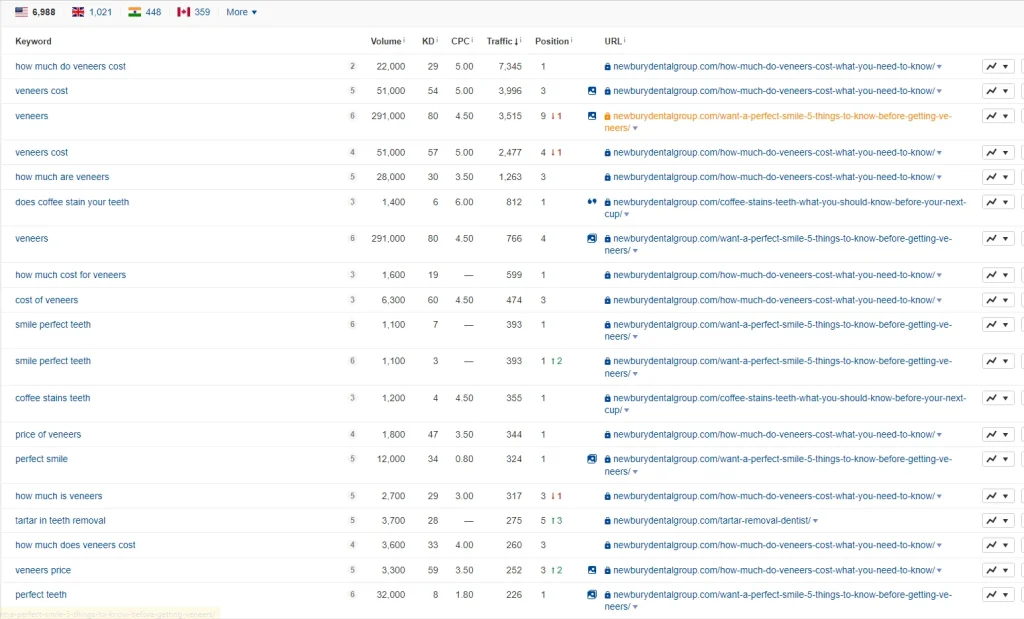Open trend chart for 'how much cost for veneers'
1024x619 pixels.
point(991,275)
